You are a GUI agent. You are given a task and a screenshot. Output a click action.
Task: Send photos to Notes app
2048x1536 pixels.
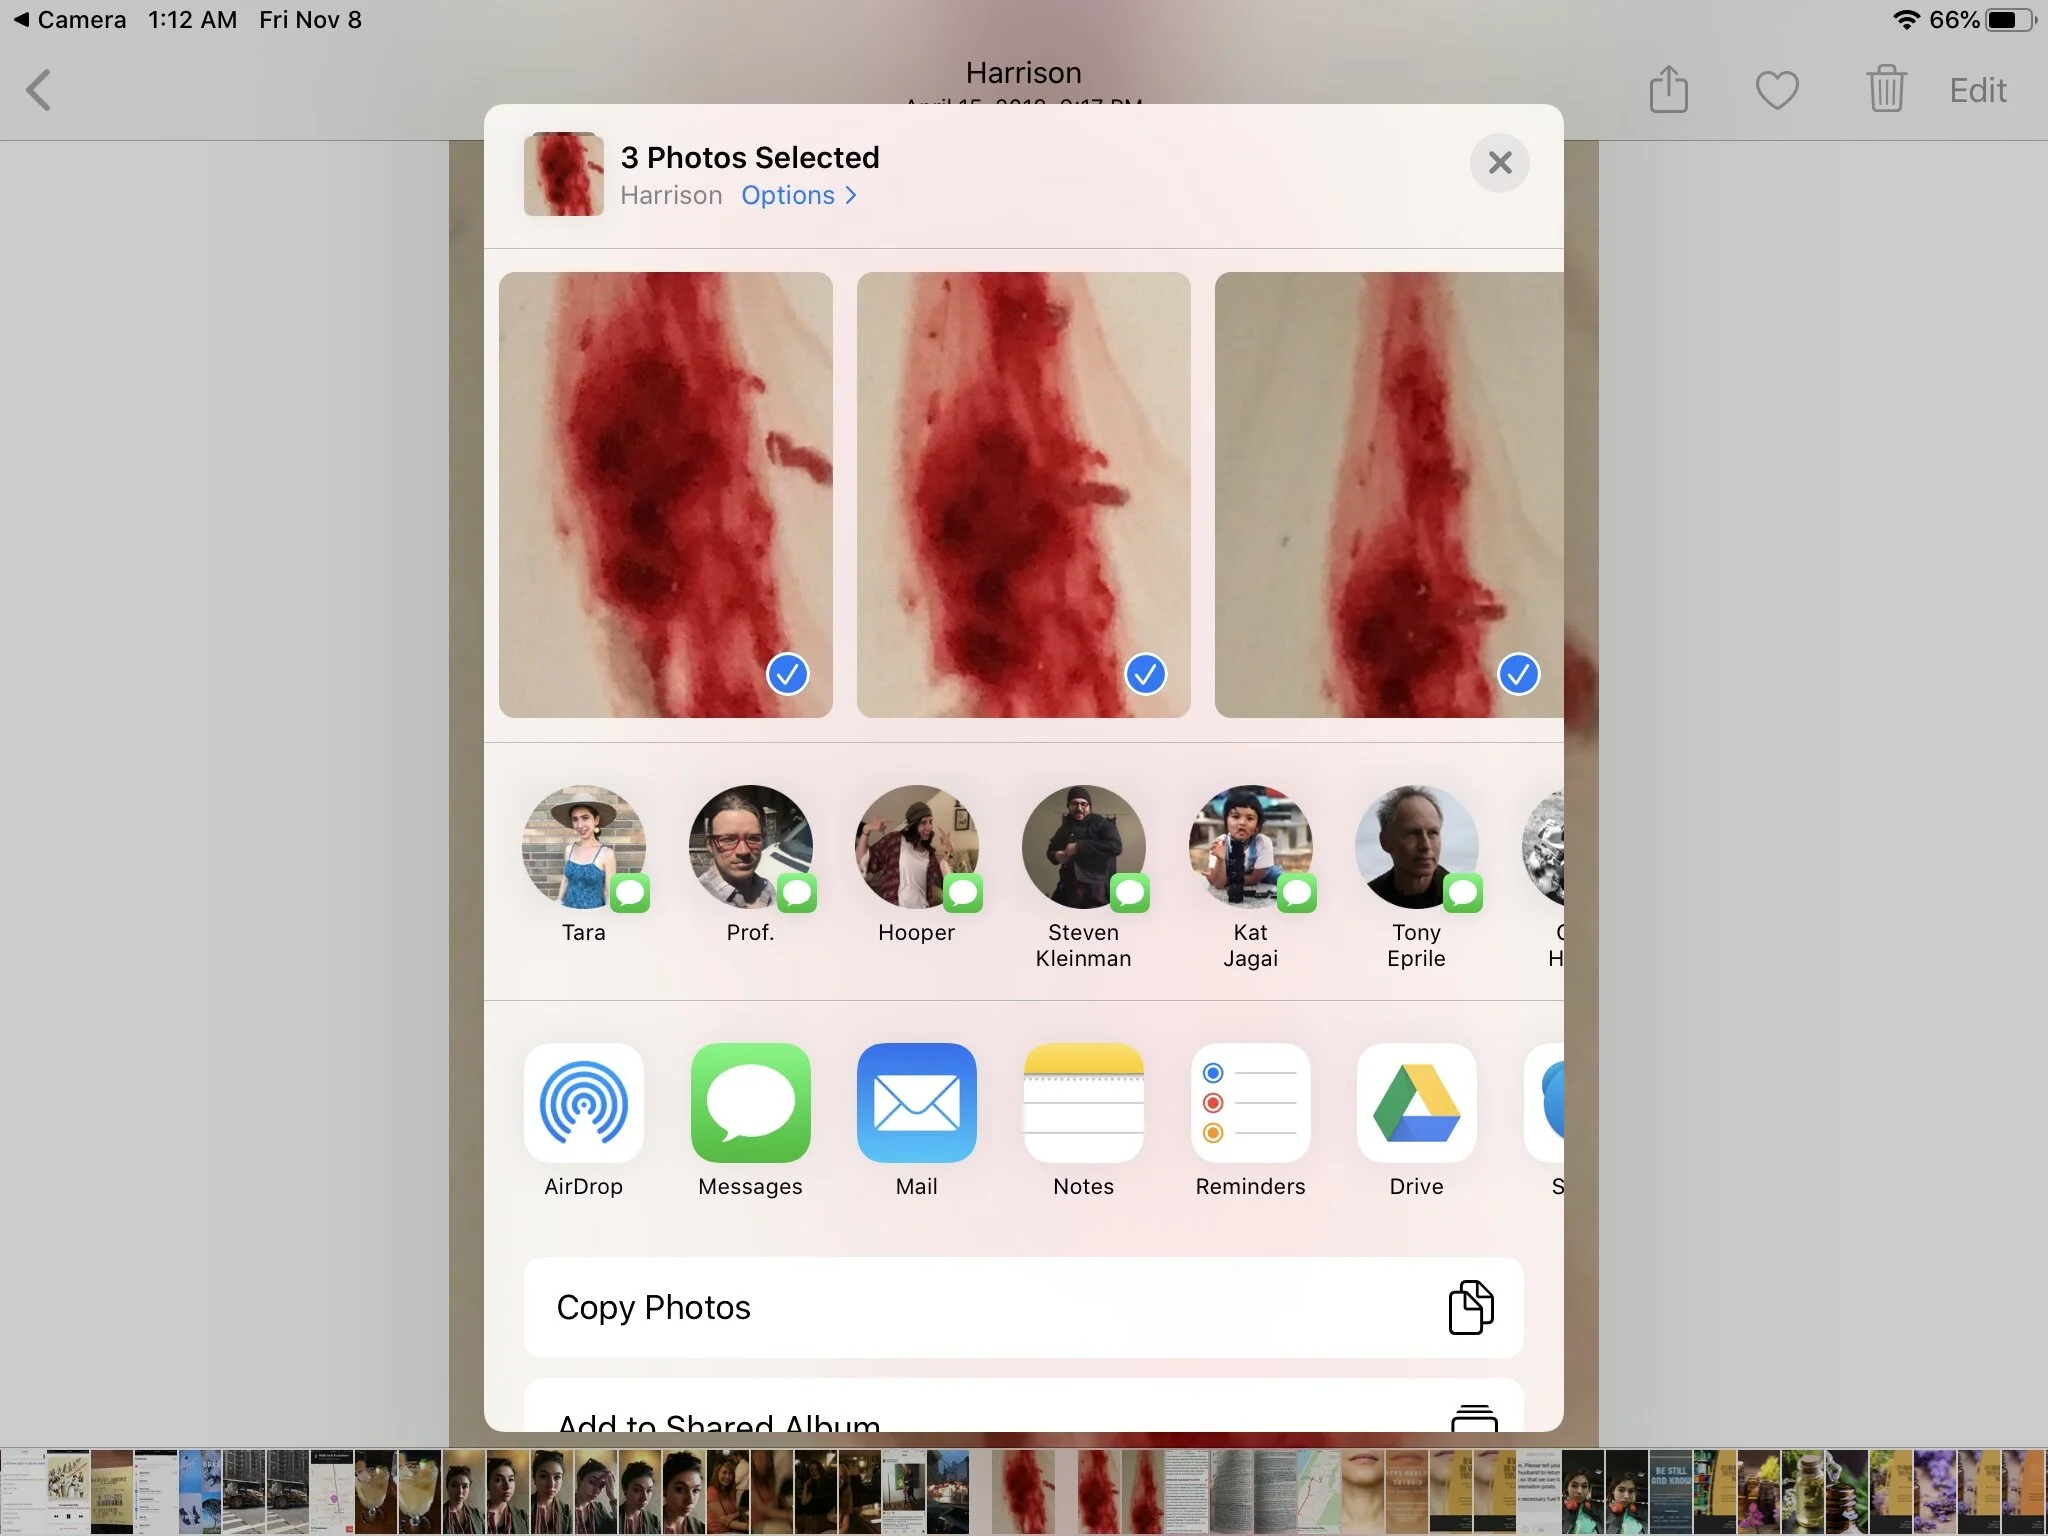coord(1083,1103)
